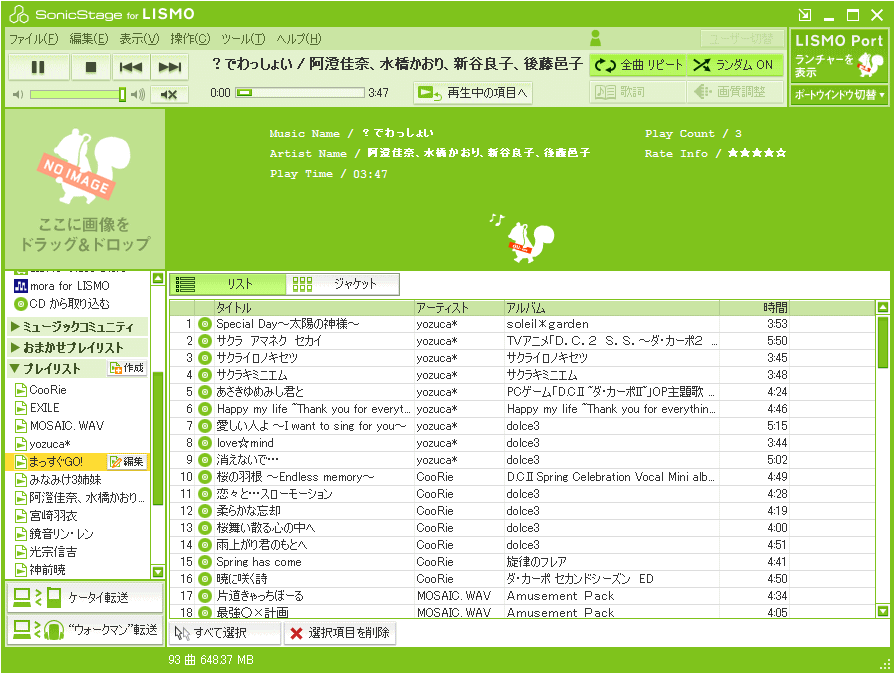
Task: Open the ヘルプ(H) menu
Action: (299, 39)
